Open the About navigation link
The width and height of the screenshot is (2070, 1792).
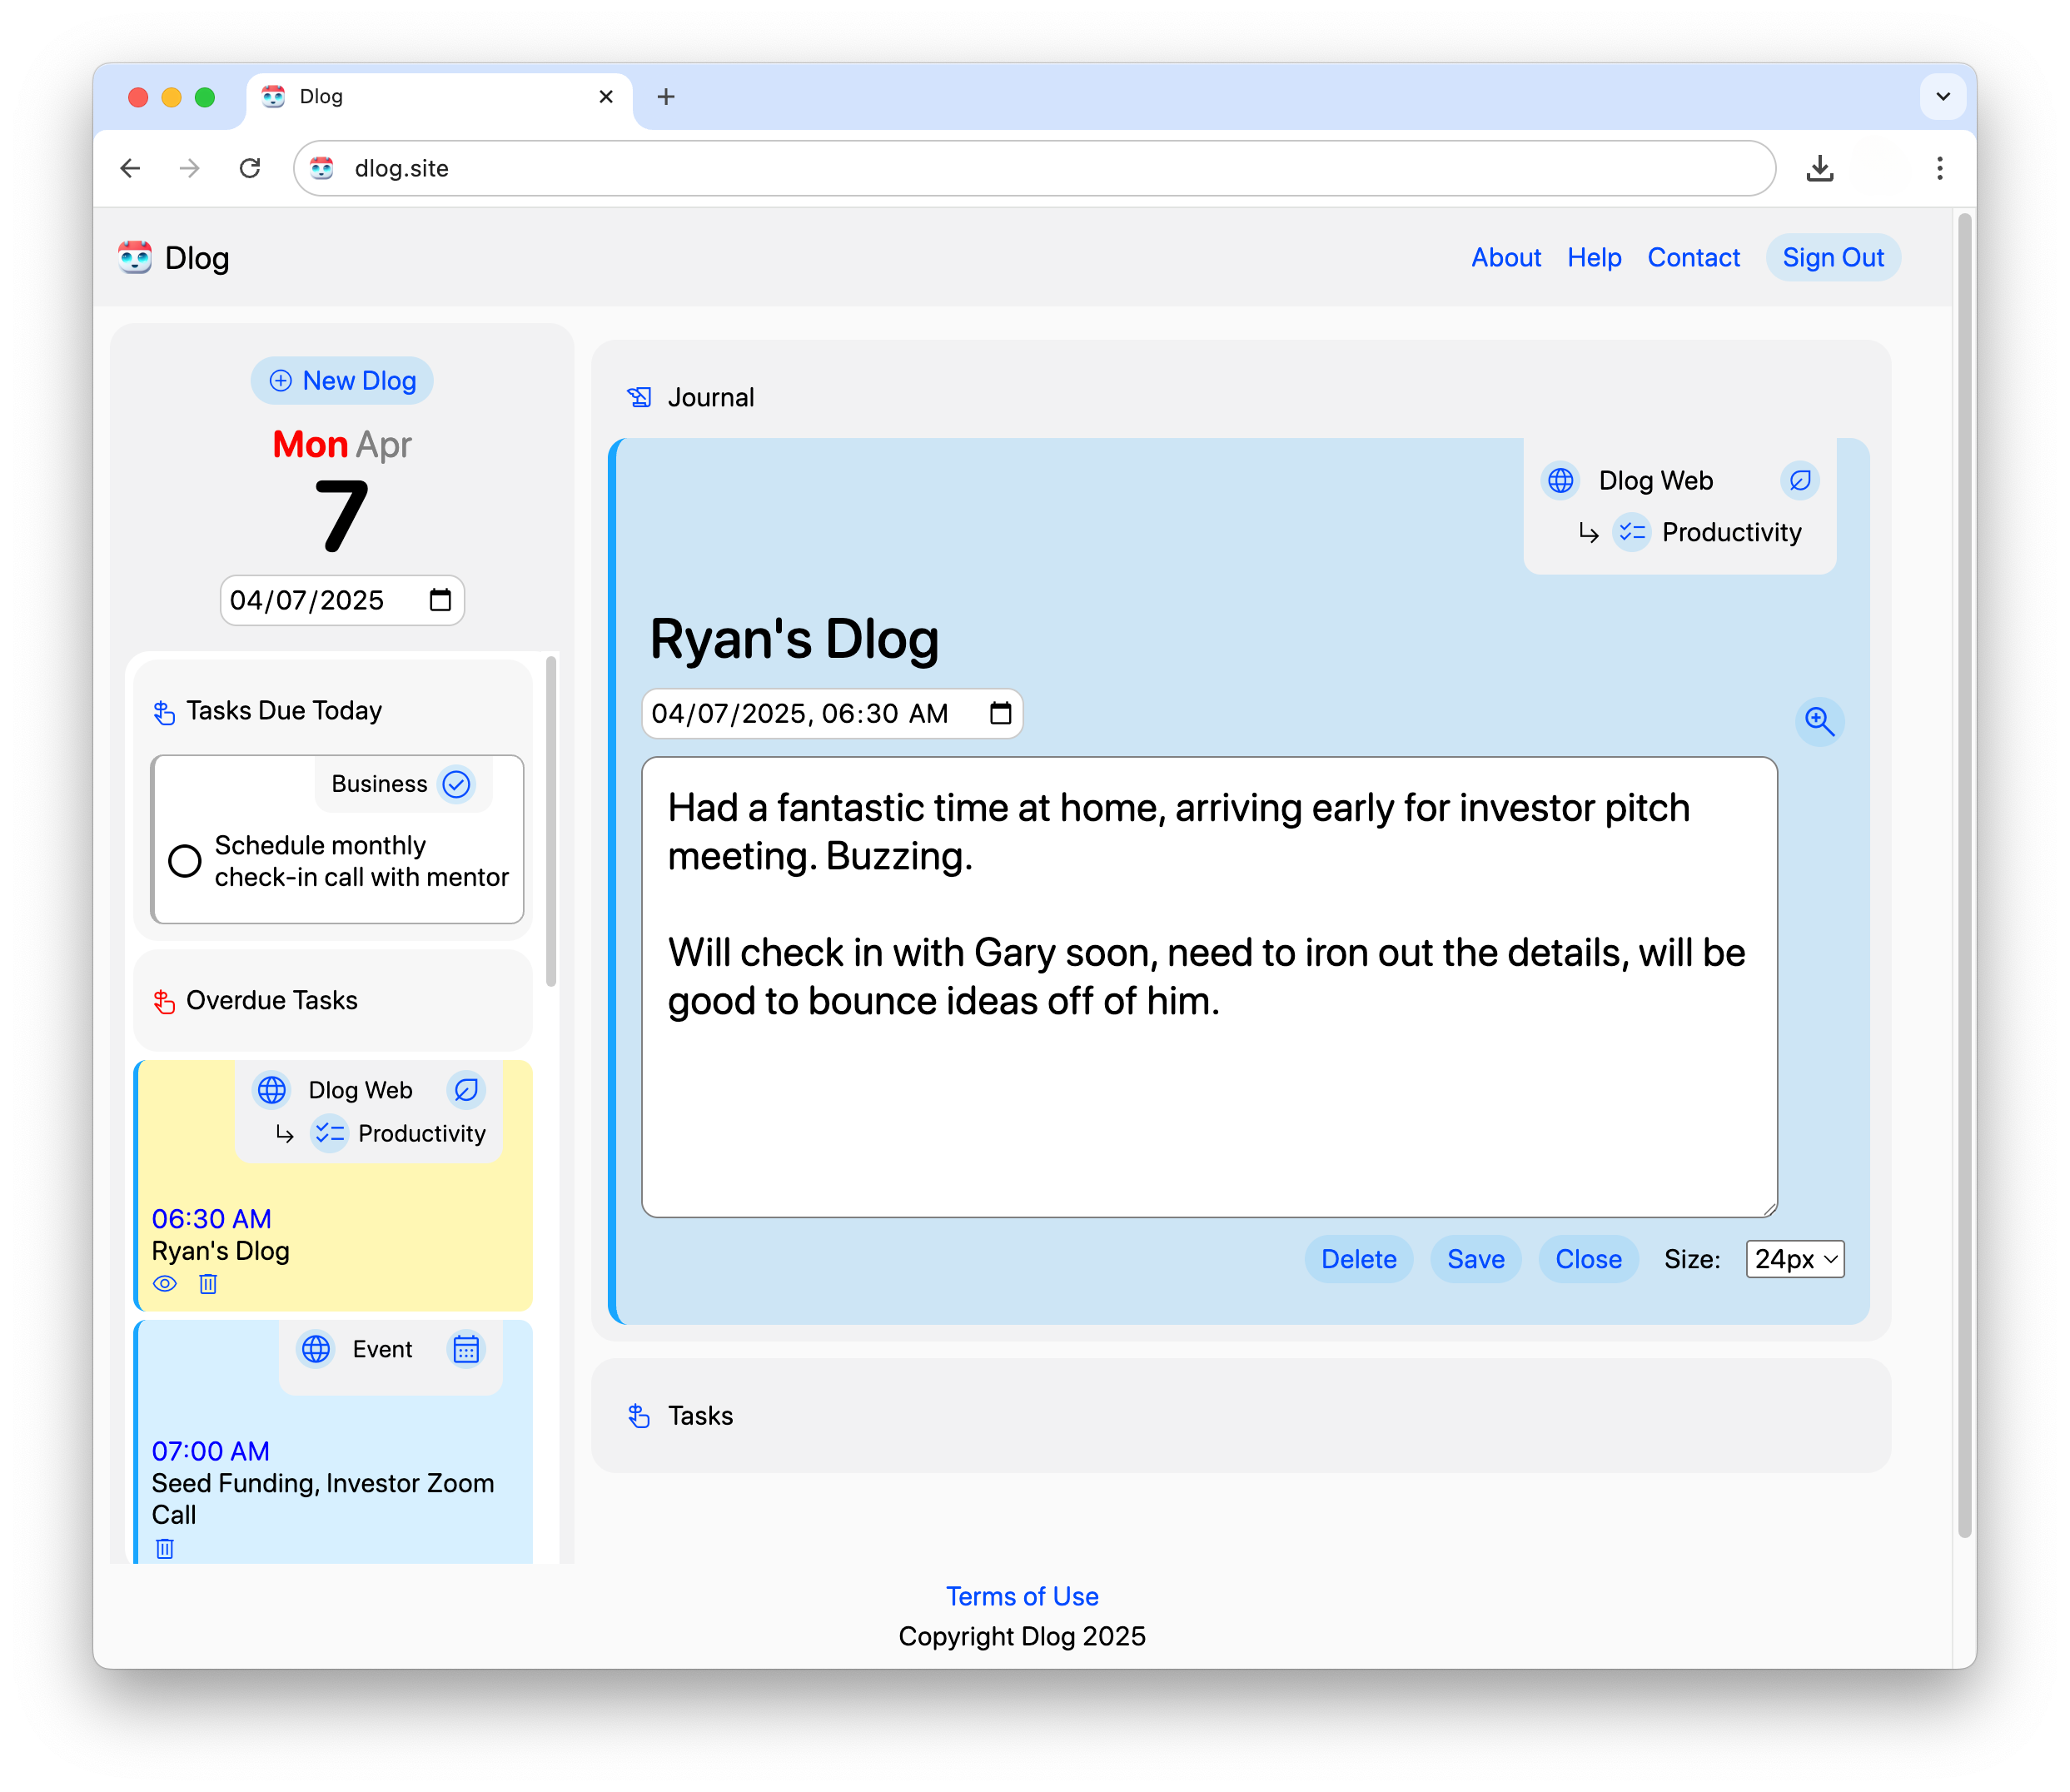coord(1505,258)
